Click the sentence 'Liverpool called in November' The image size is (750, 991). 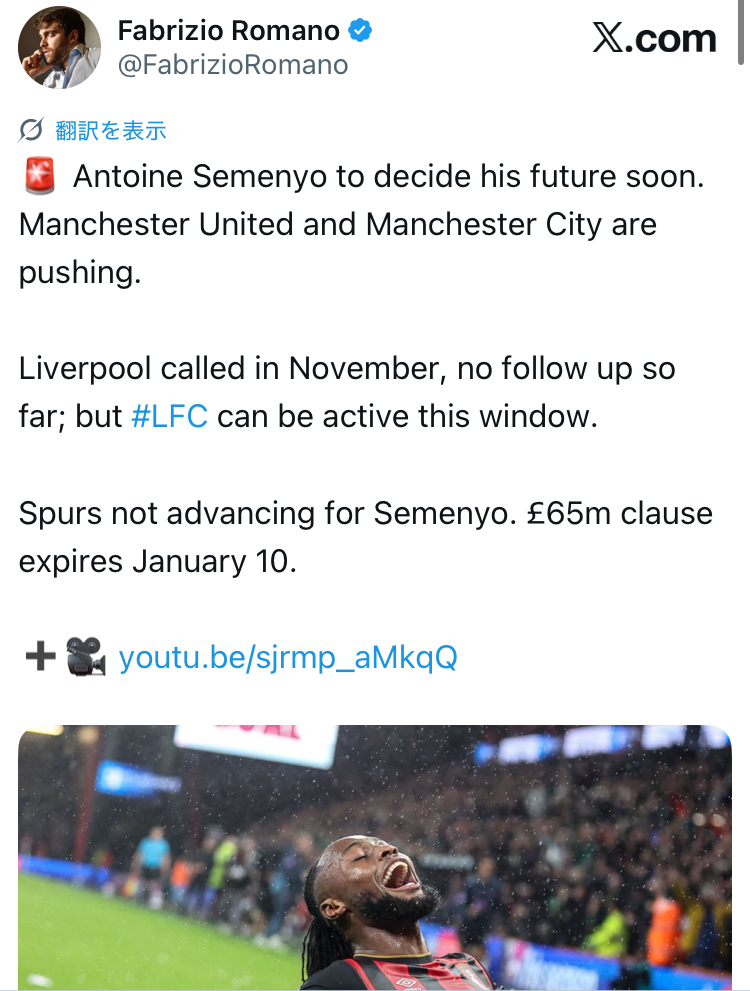click(x=230, y=369)
